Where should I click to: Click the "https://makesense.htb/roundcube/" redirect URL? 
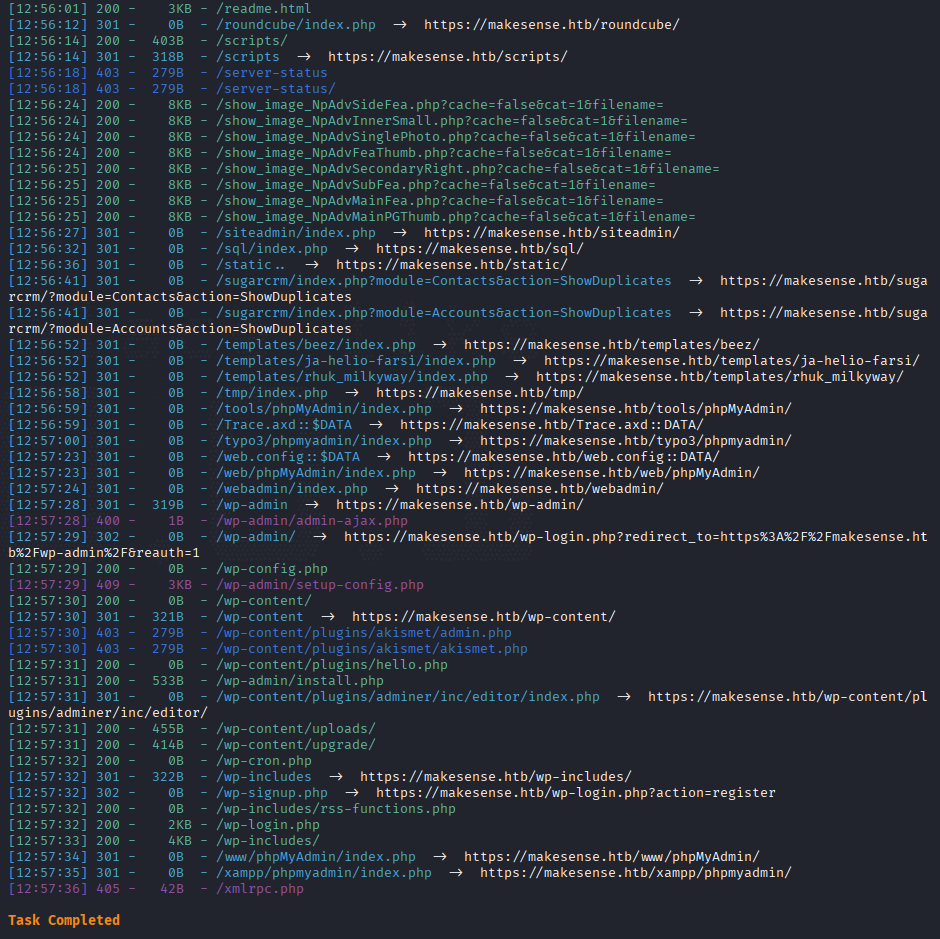[x=552, y=25]
